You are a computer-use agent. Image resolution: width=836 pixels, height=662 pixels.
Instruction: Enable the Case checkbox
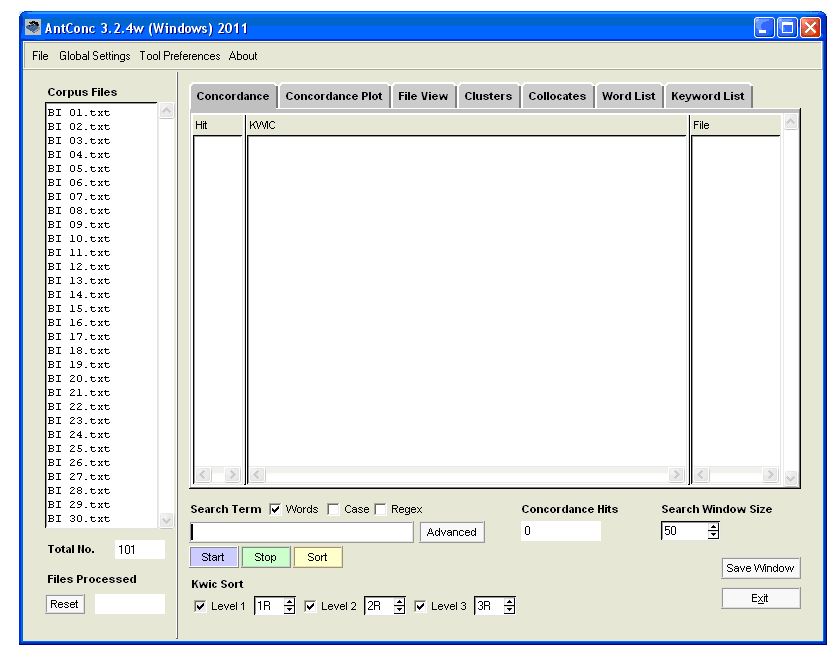pyautogui.click(x=333, y=510)
